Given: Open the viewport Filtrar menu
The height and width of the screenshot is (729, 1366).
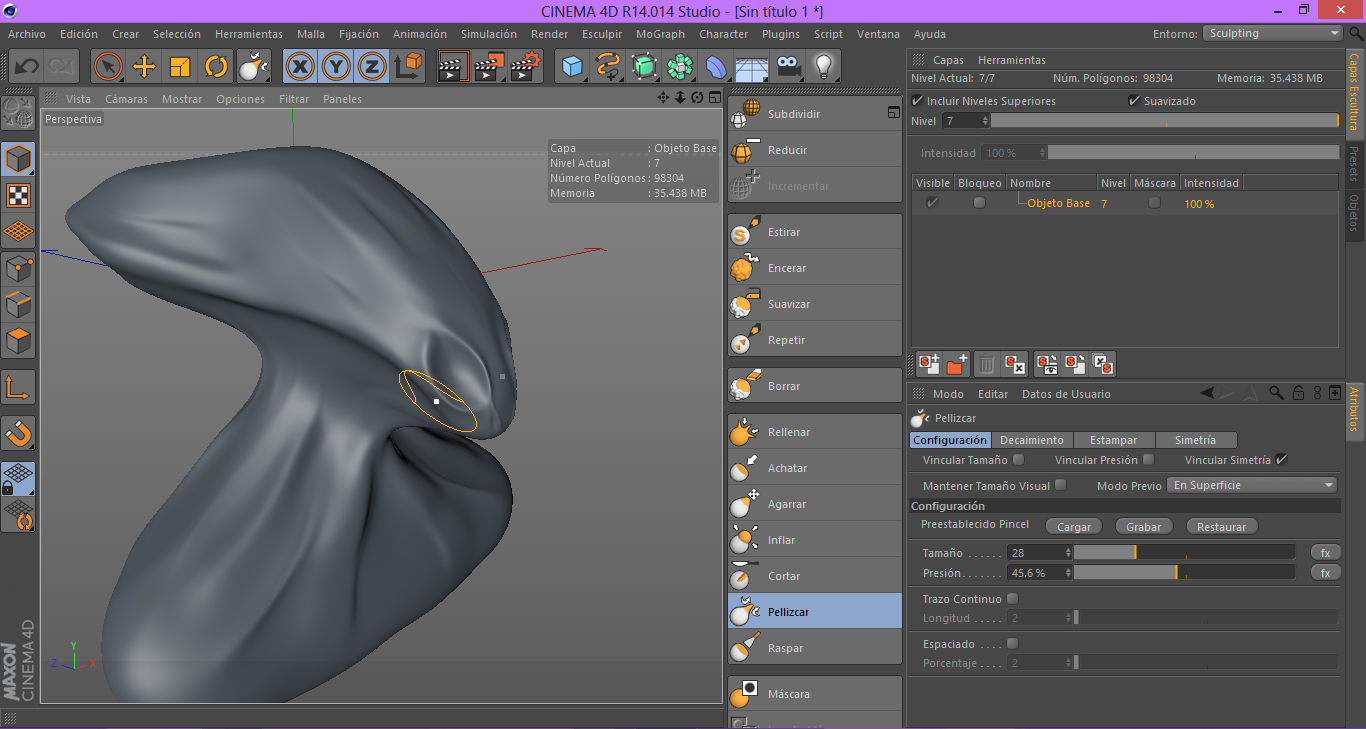Looking at the screenshot, I should tap(294, 99).
